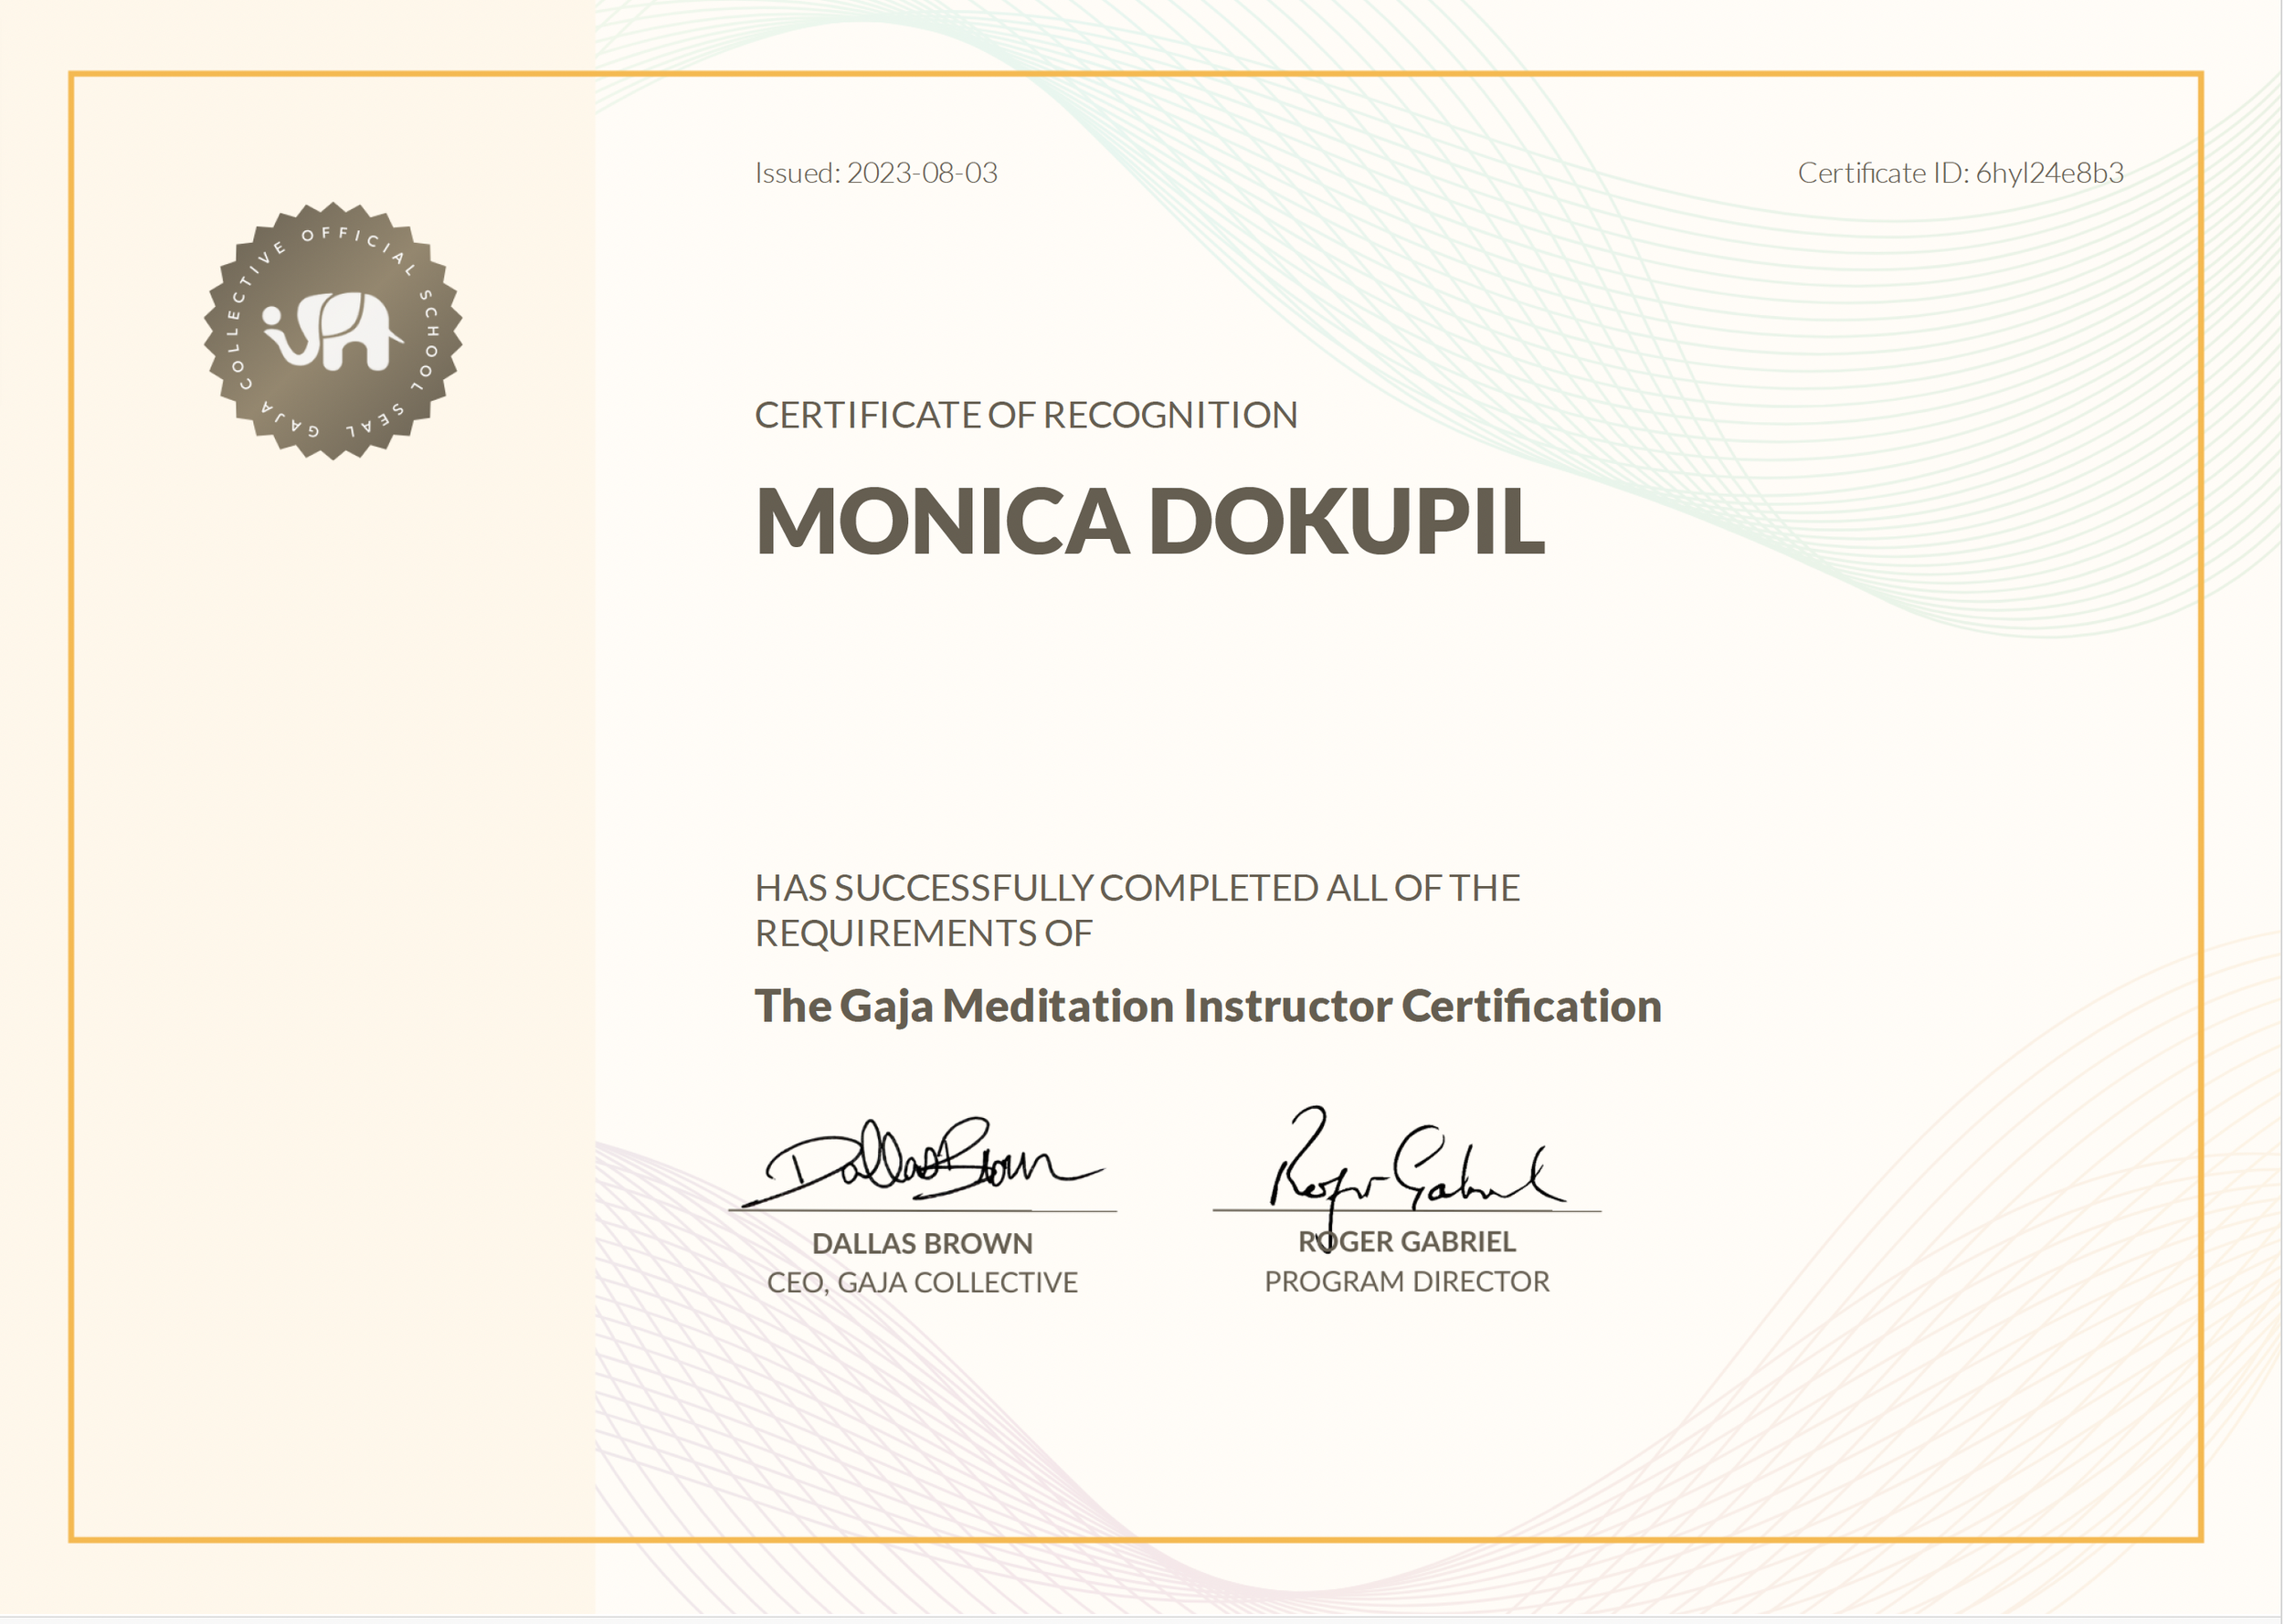The image size is (2284, 1624).
Task: Click the 'Has successfully completed' text line
Action: coord(1137,888)
